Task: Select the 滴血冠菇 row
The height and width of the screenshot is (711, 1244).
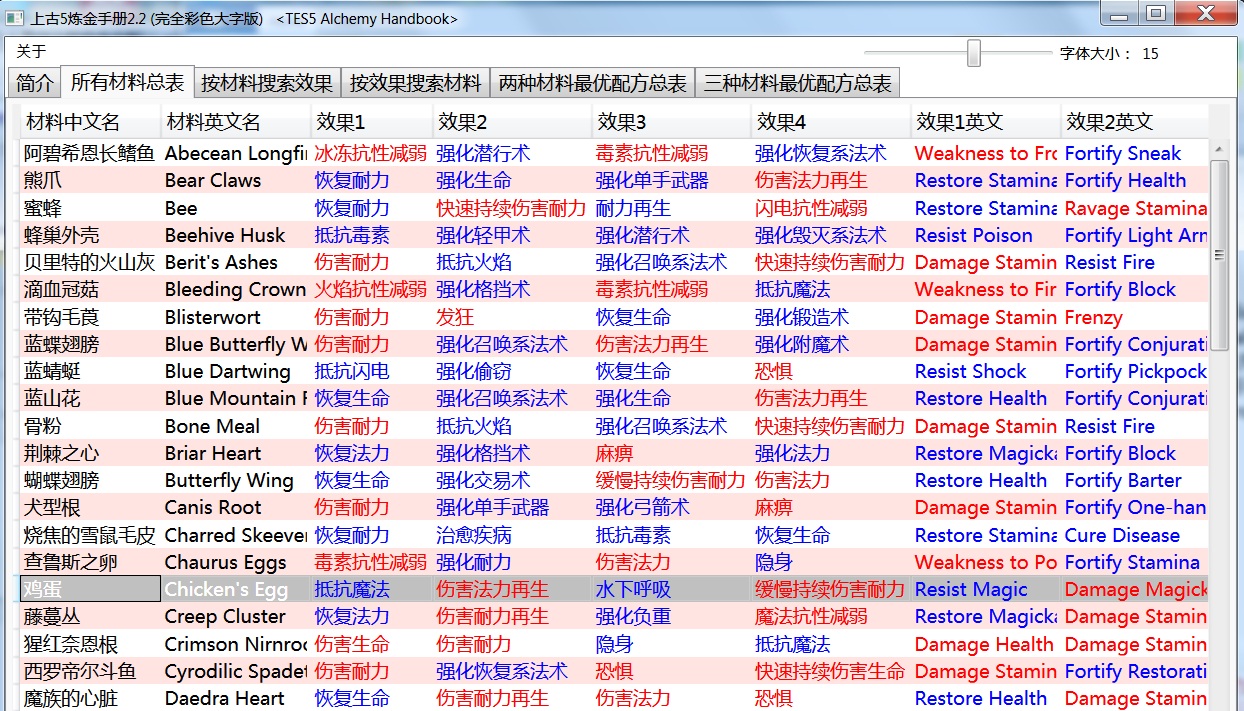Action: click(615, 290)
